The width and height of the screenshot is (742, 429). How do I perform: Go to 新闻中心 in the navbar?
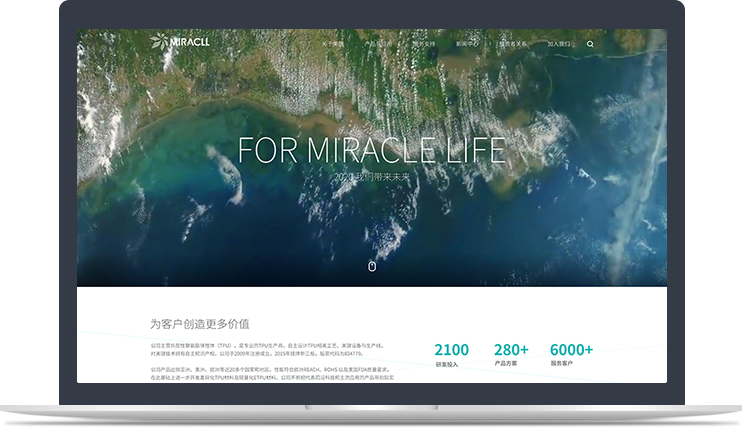coord(467,44)
